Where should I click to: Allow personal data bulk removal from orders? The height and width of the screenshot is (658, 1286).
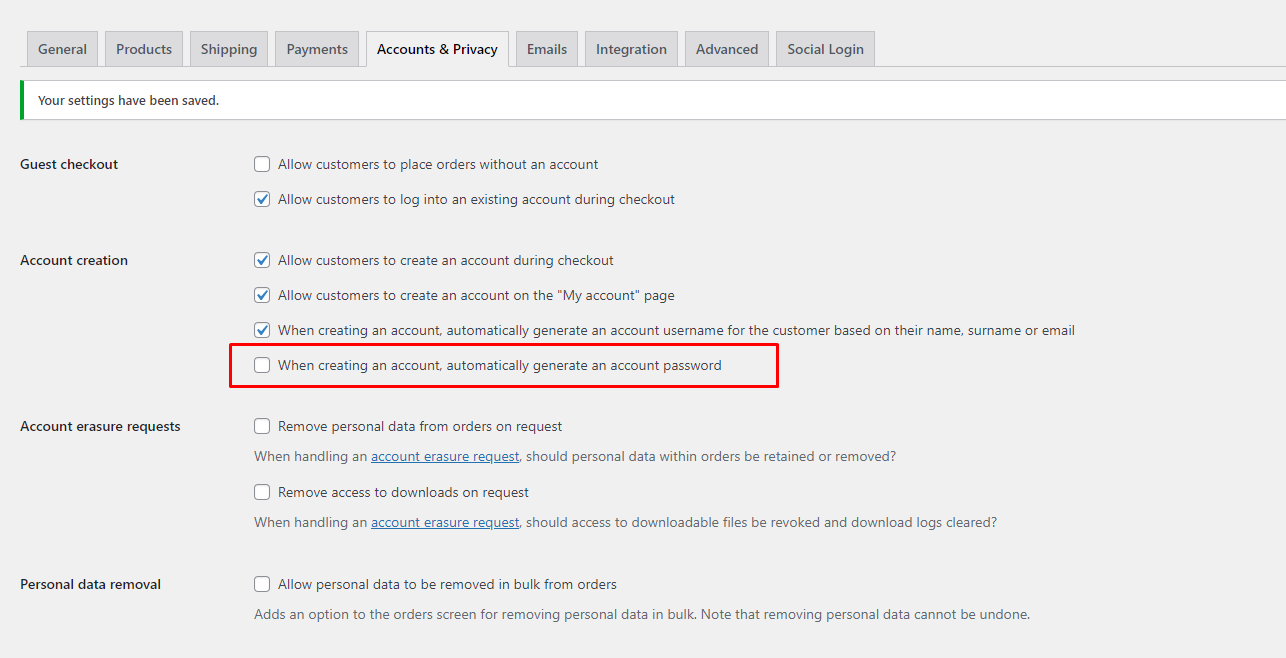click(x=262, y=584)
